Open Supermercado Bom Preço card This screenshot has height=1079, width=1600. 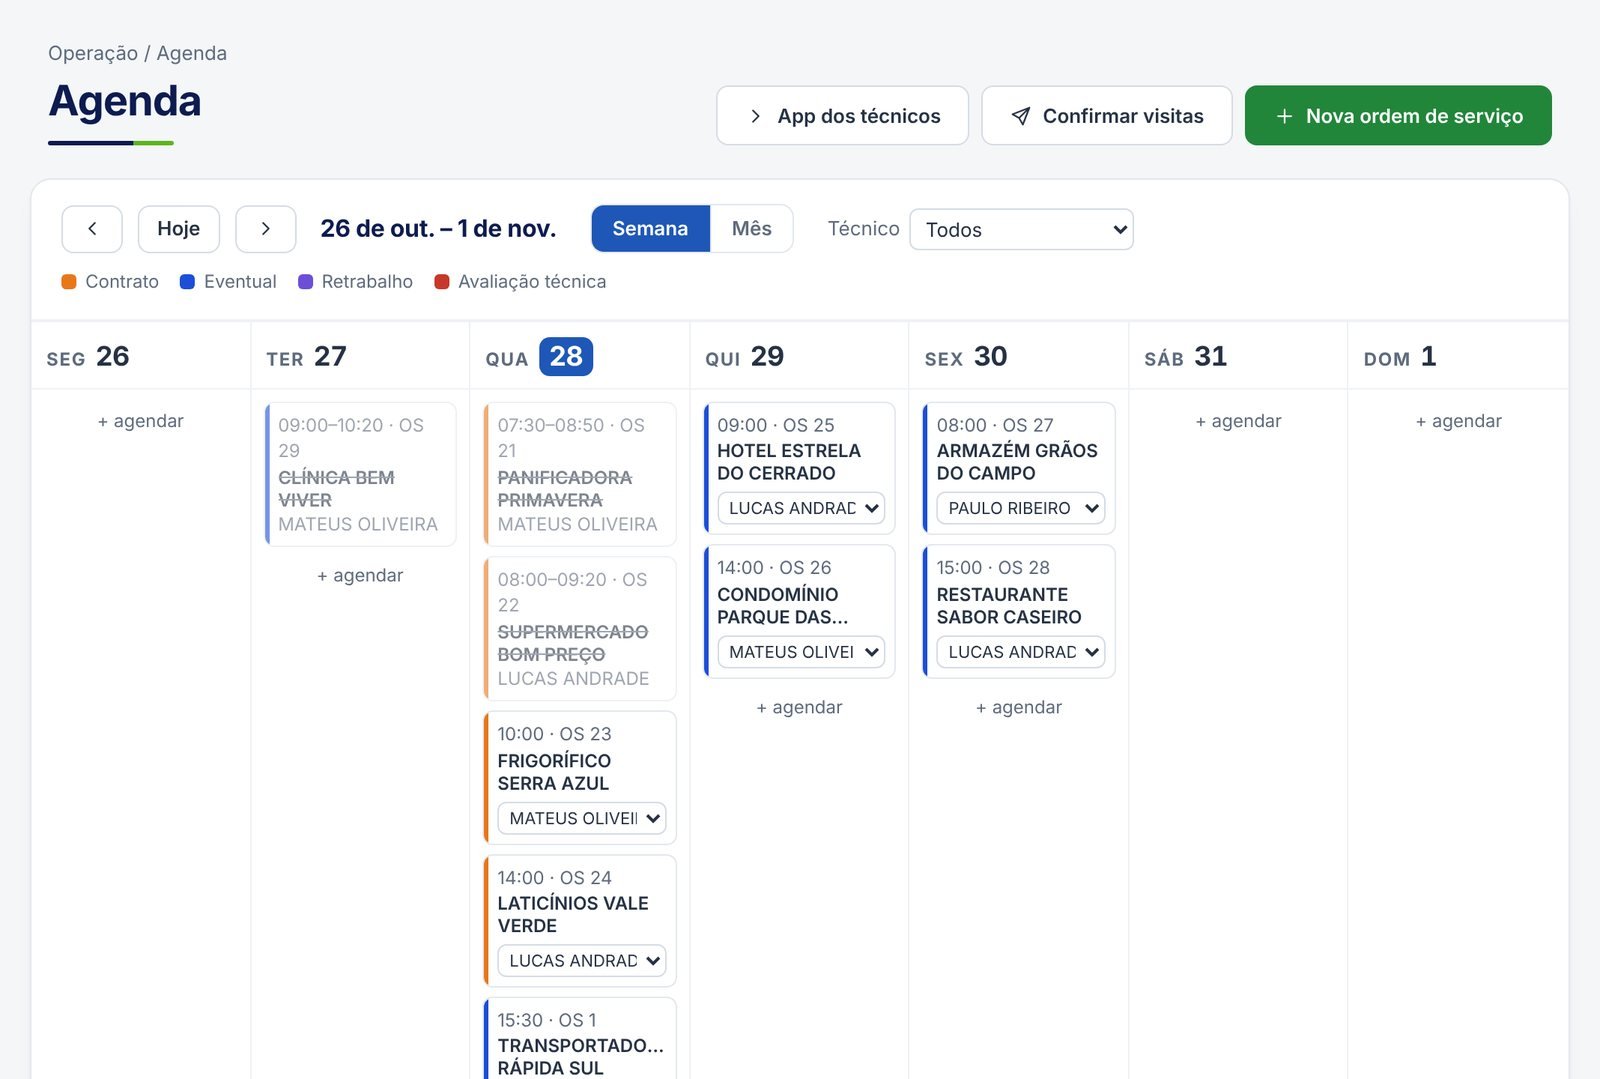pyautogui.click(x=580, y=628)
